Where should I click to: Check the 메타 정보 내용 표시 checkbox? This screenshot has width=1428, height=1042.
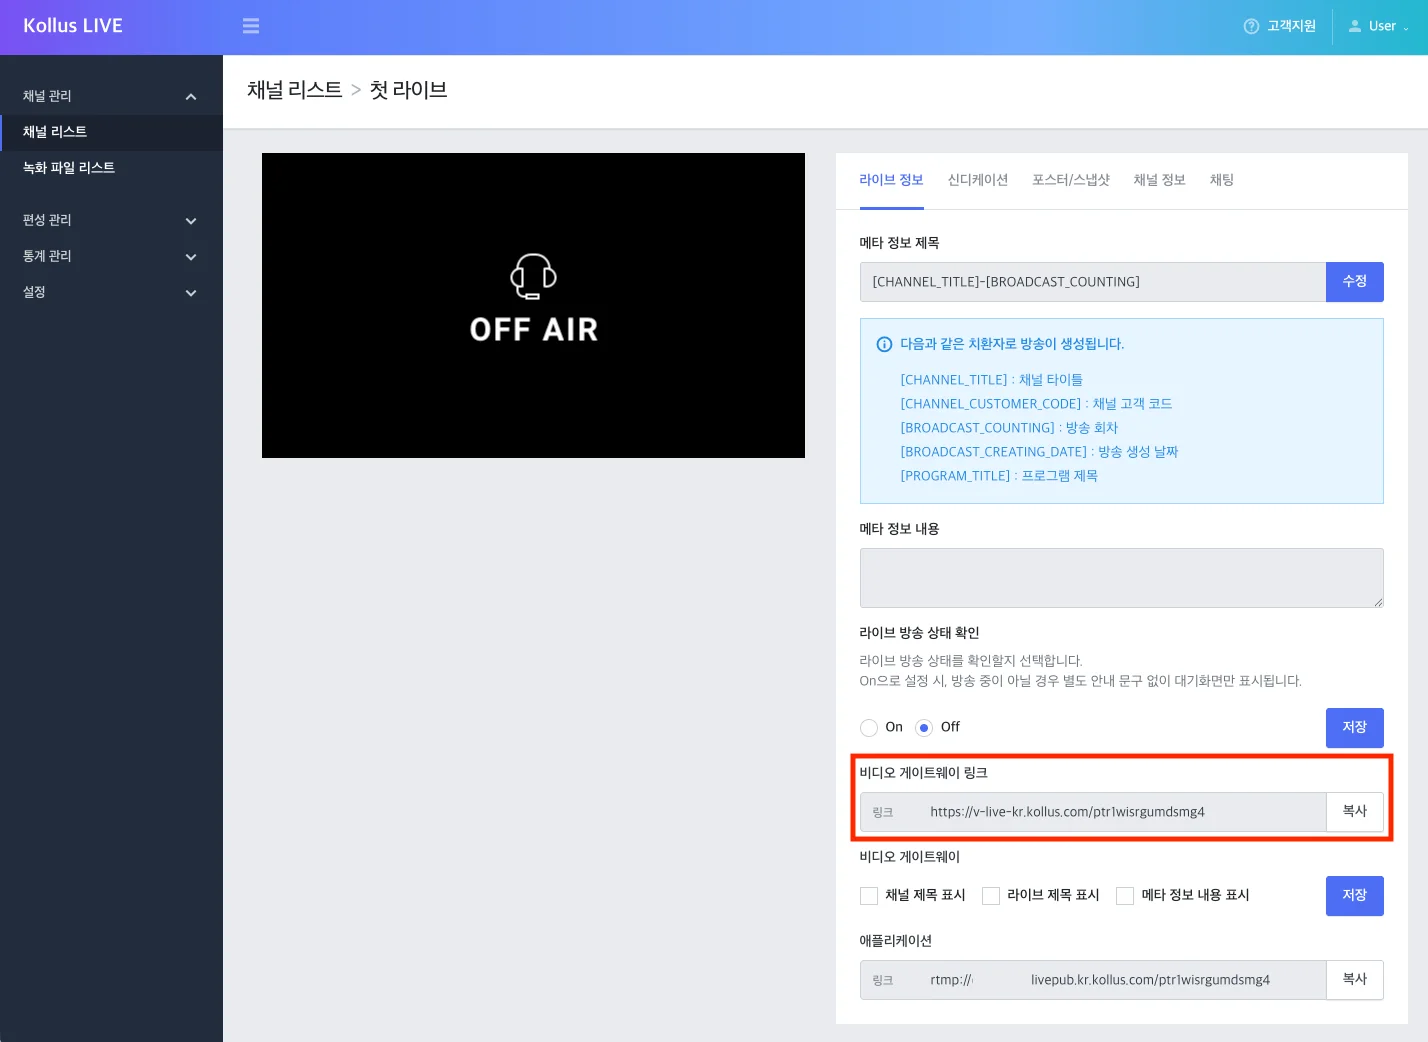click(1125, 896)
